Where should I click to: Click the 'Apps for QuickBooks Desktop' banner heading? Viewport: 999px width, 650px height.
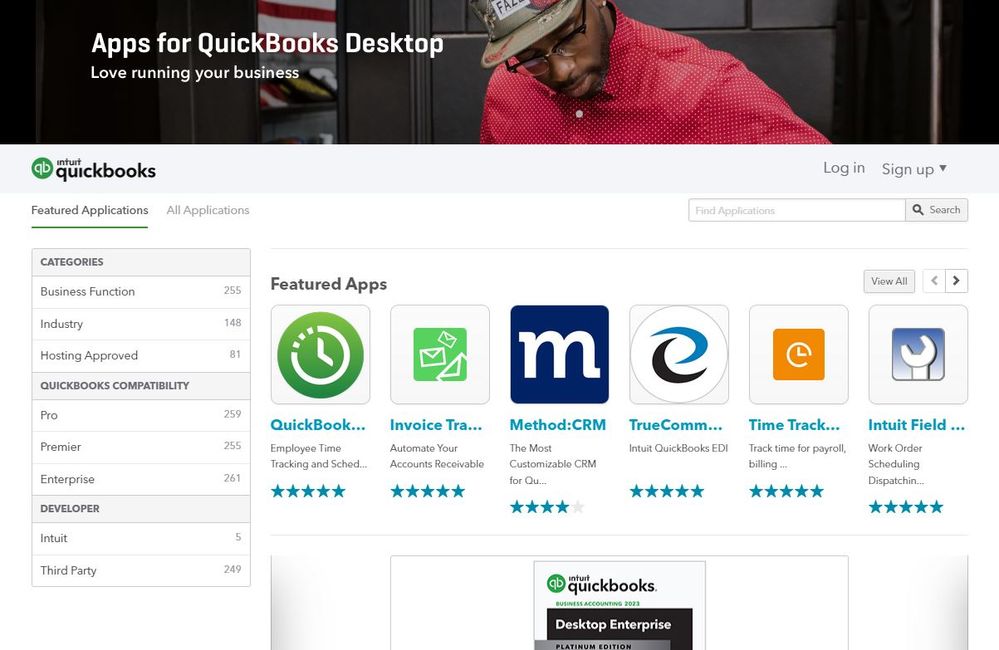coord(267,43)
